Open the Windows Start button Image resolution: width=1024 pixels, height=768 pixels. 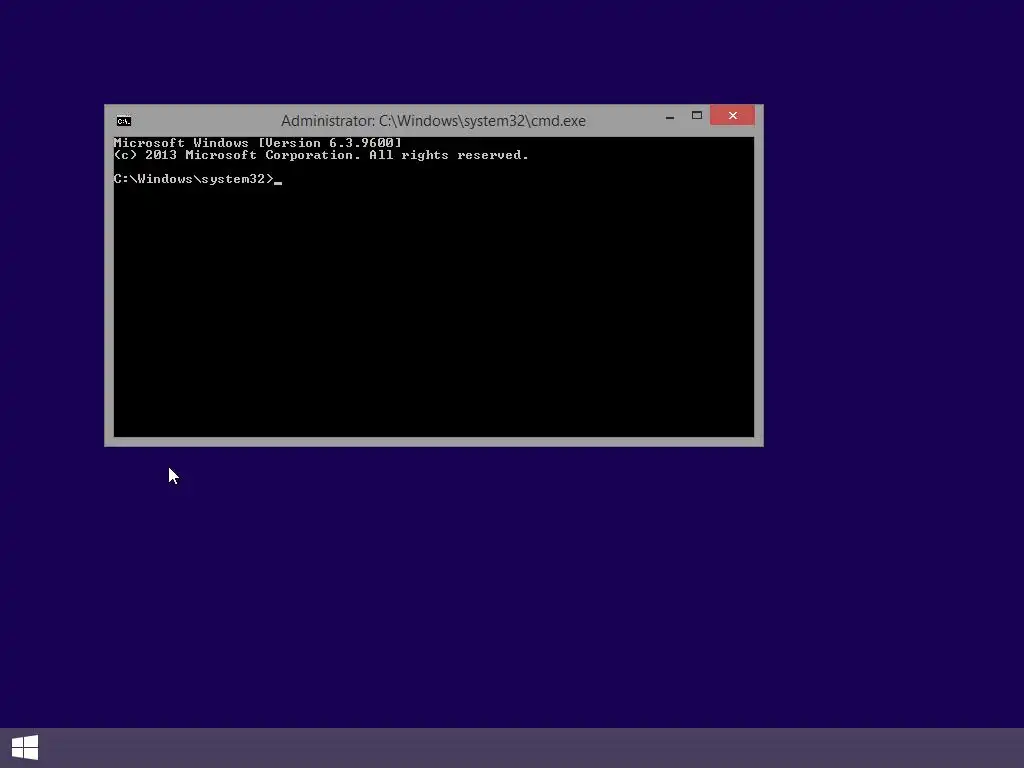[x=25, y=748]
